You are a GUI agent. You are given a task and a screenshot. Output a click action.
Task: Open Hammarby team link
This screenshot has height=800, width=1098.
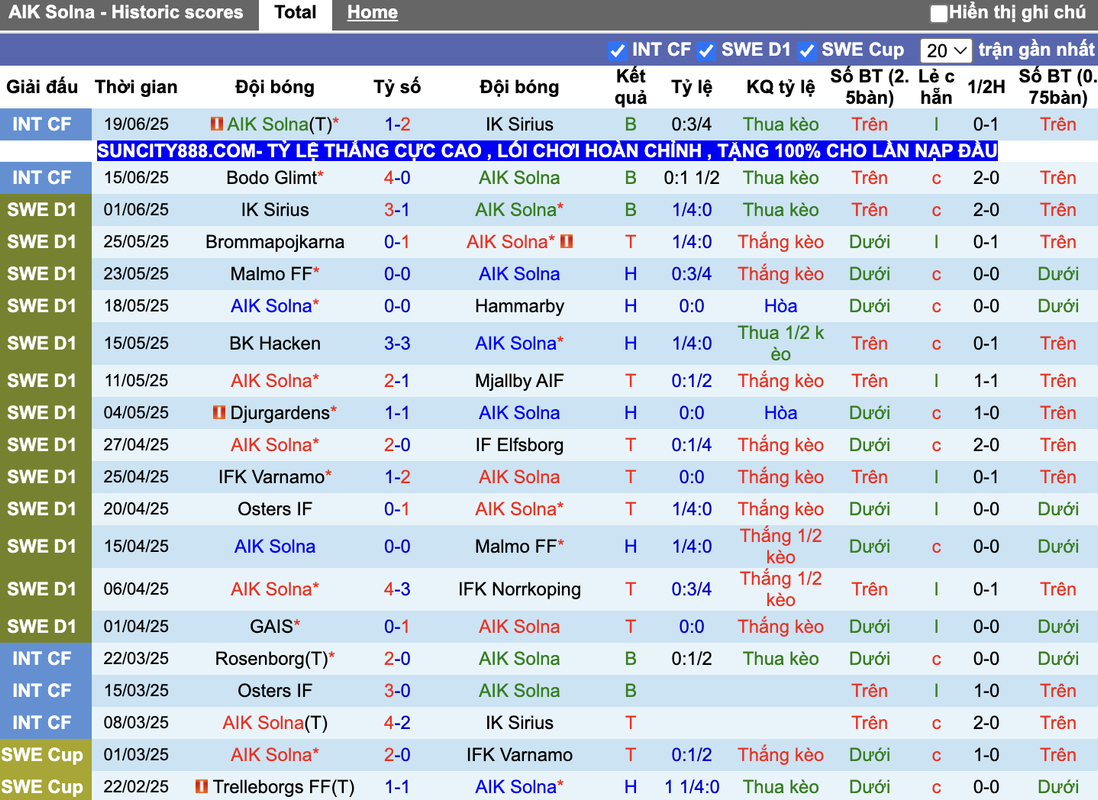pos(519,306)
